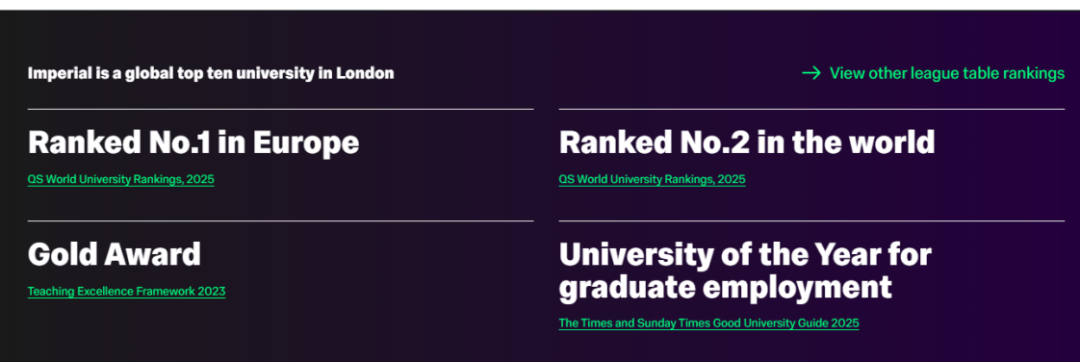Viewport: 1080px width, 362px height.
Task: Select the Ranked No.2 in the world heading
Action: tap(747, 142)
